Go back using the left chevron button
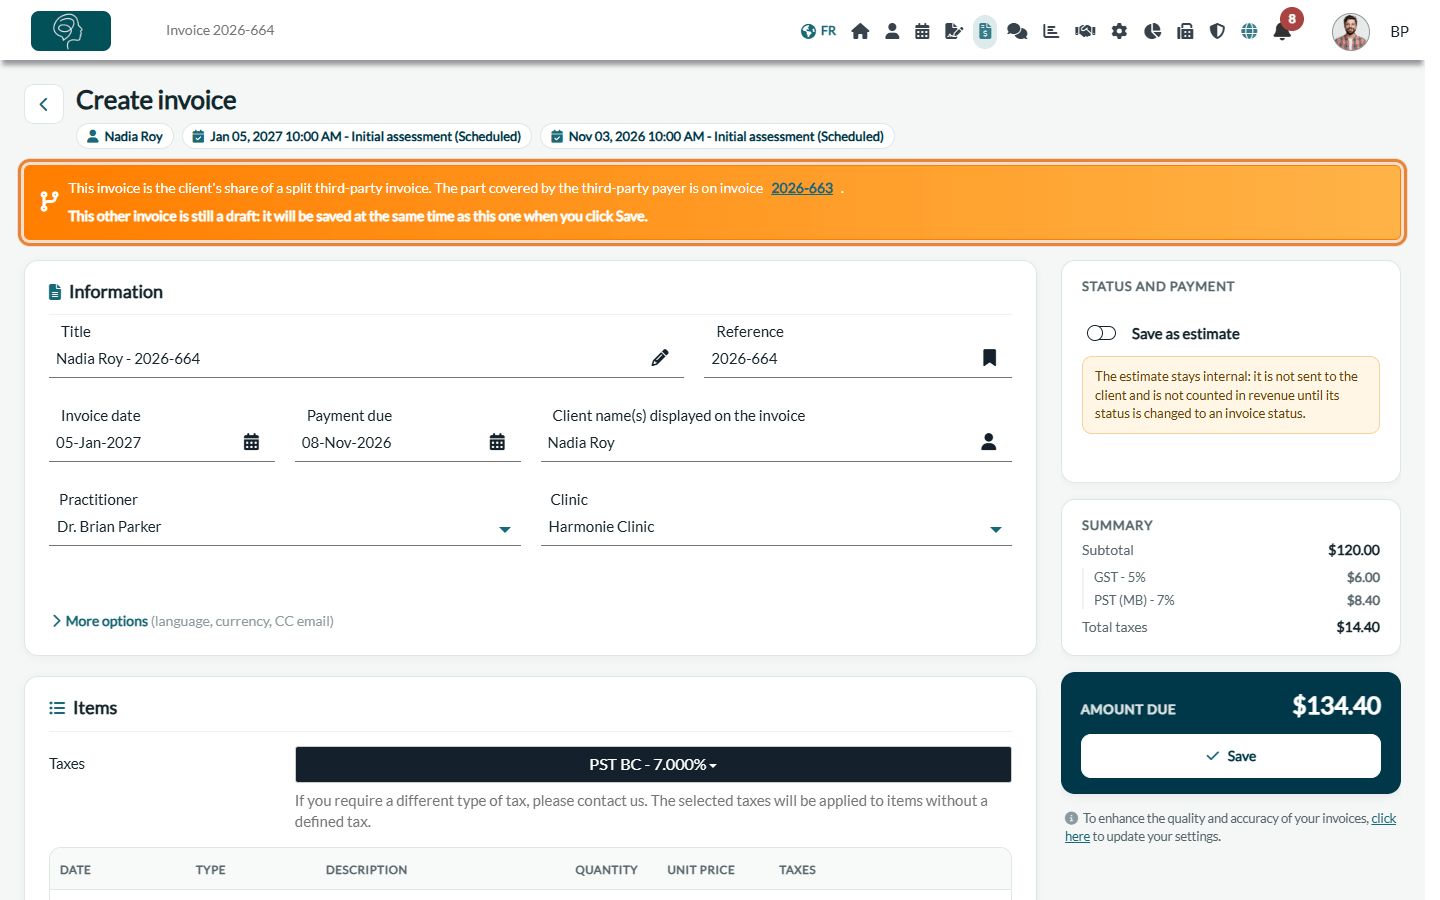The width and height of the screenshot is (1440, 900). click(x=44, y=104)
